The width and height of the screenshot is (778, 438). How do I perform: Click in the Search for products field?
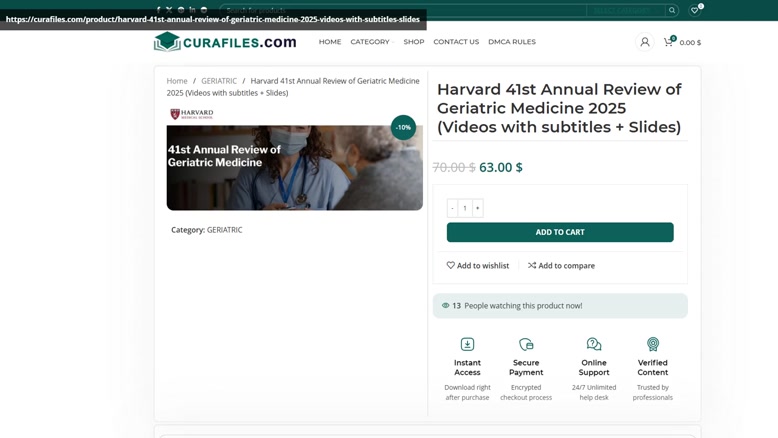pyautogui.click(x=403, y=10)
